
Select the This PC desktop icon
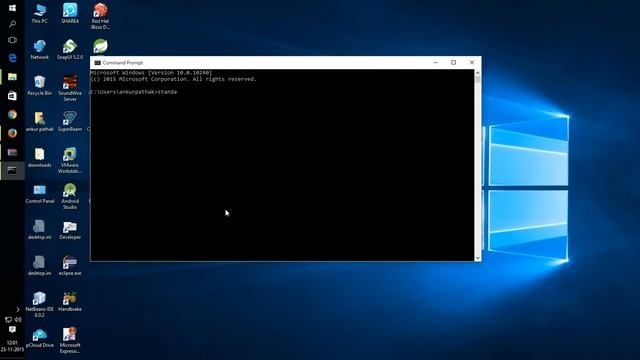coord(40,13)
